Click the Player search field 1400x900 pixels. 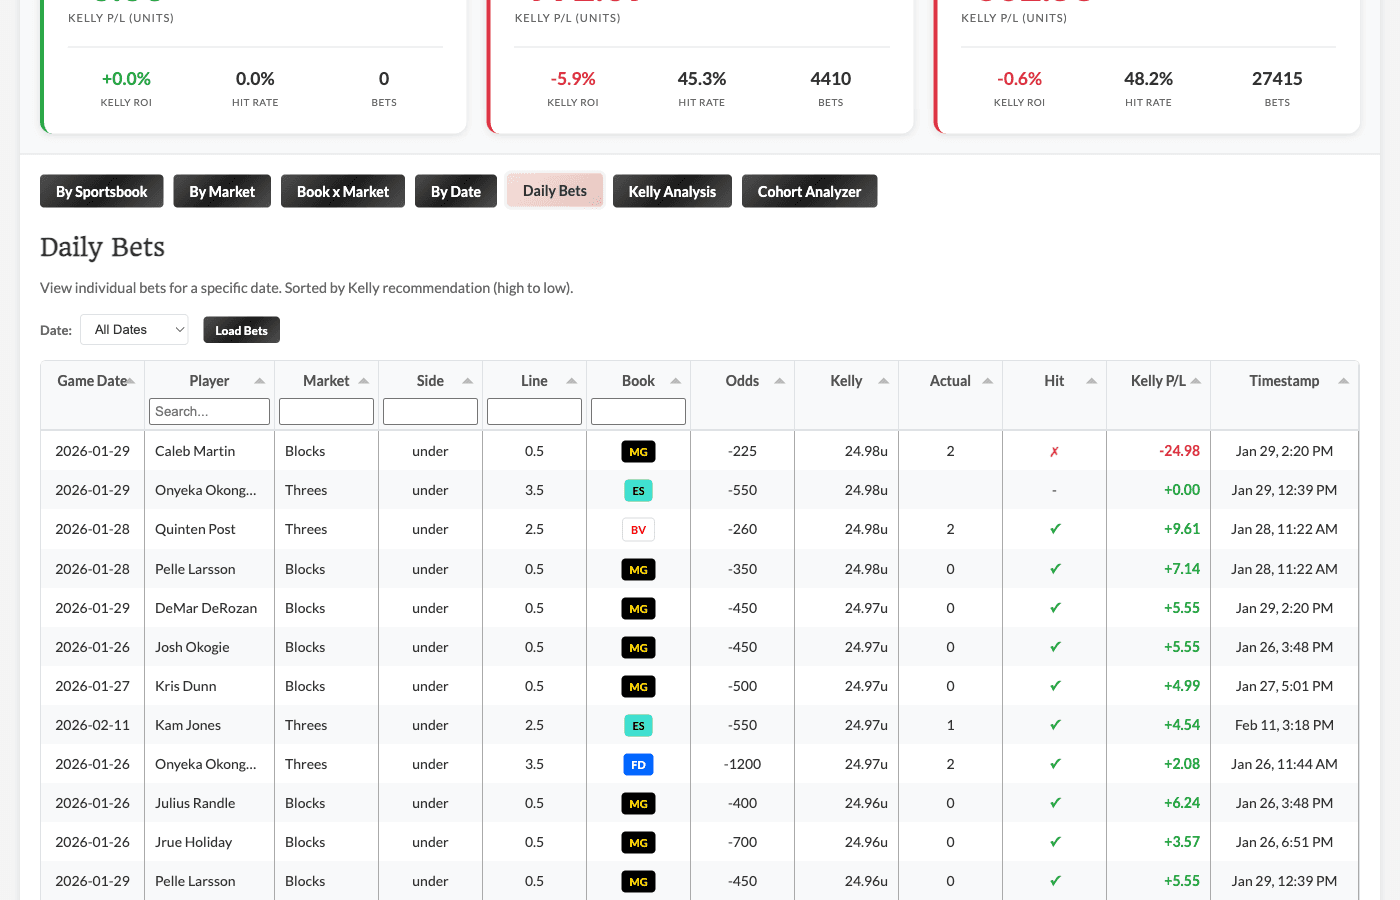coord(209,411)
